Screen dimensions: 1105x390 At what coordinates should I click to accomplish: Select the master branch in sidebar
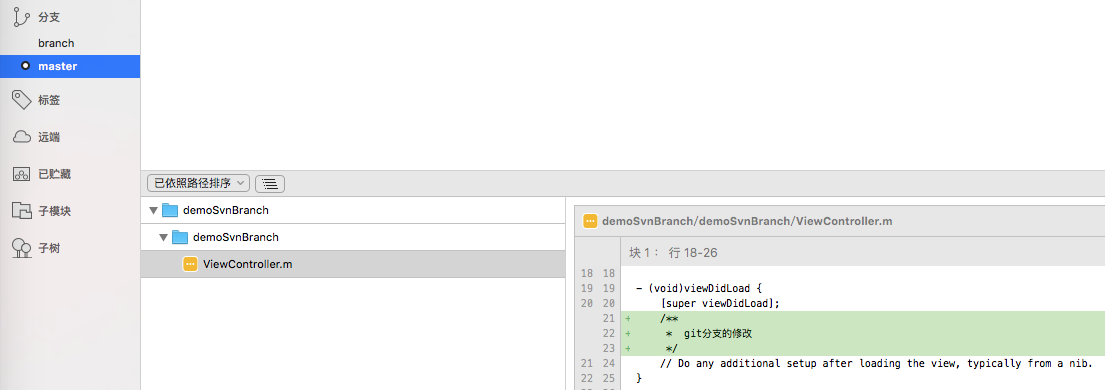pyautogui.click(x=70, y=66)
